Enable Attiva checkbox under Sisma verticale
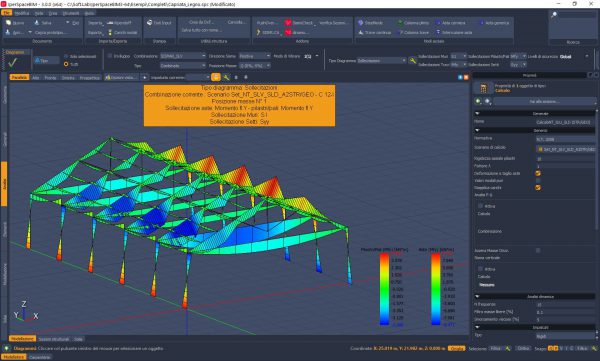This screenshot has height=361, width=600. click(x=480, y=269)
